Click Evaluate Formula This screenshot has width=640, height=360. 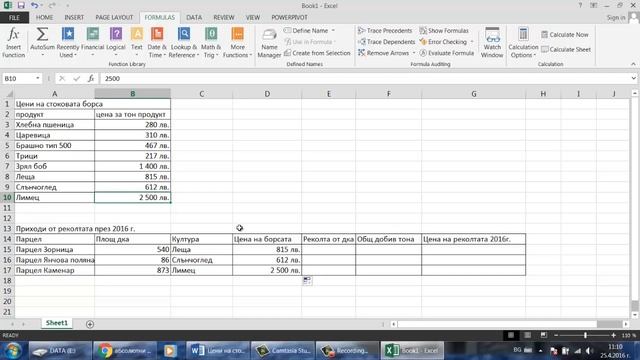point(447,53)
